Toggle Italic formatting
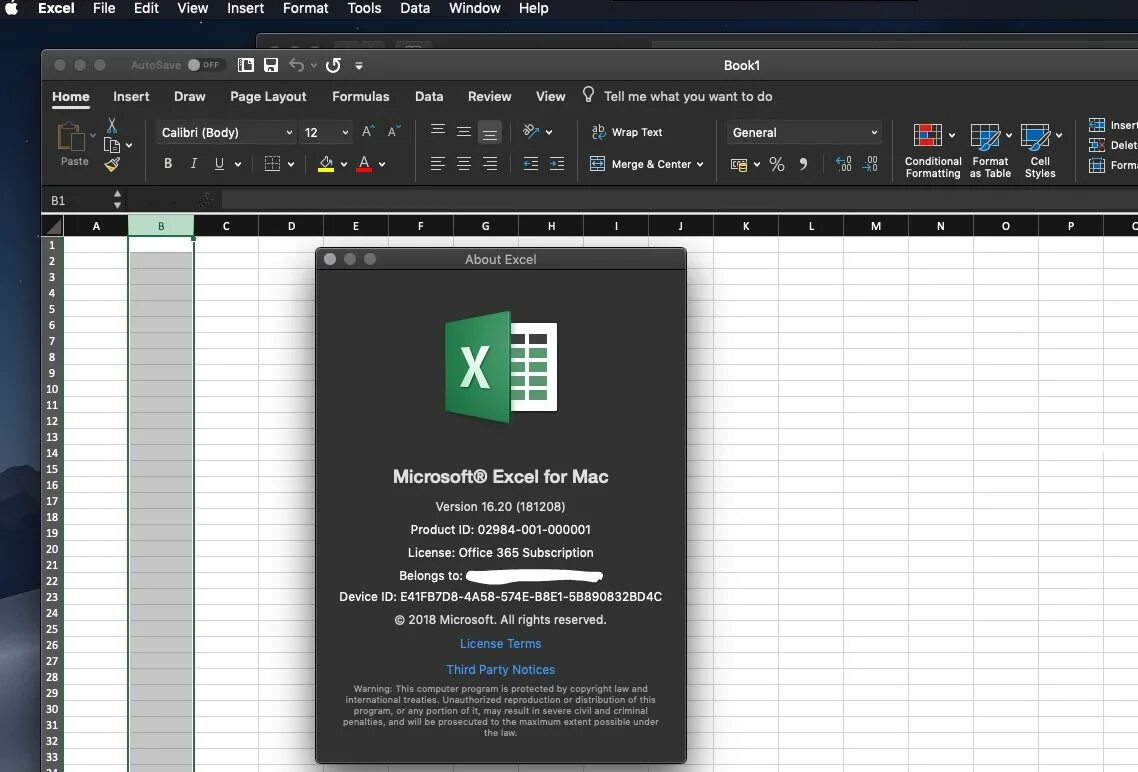 click(194, 164)
